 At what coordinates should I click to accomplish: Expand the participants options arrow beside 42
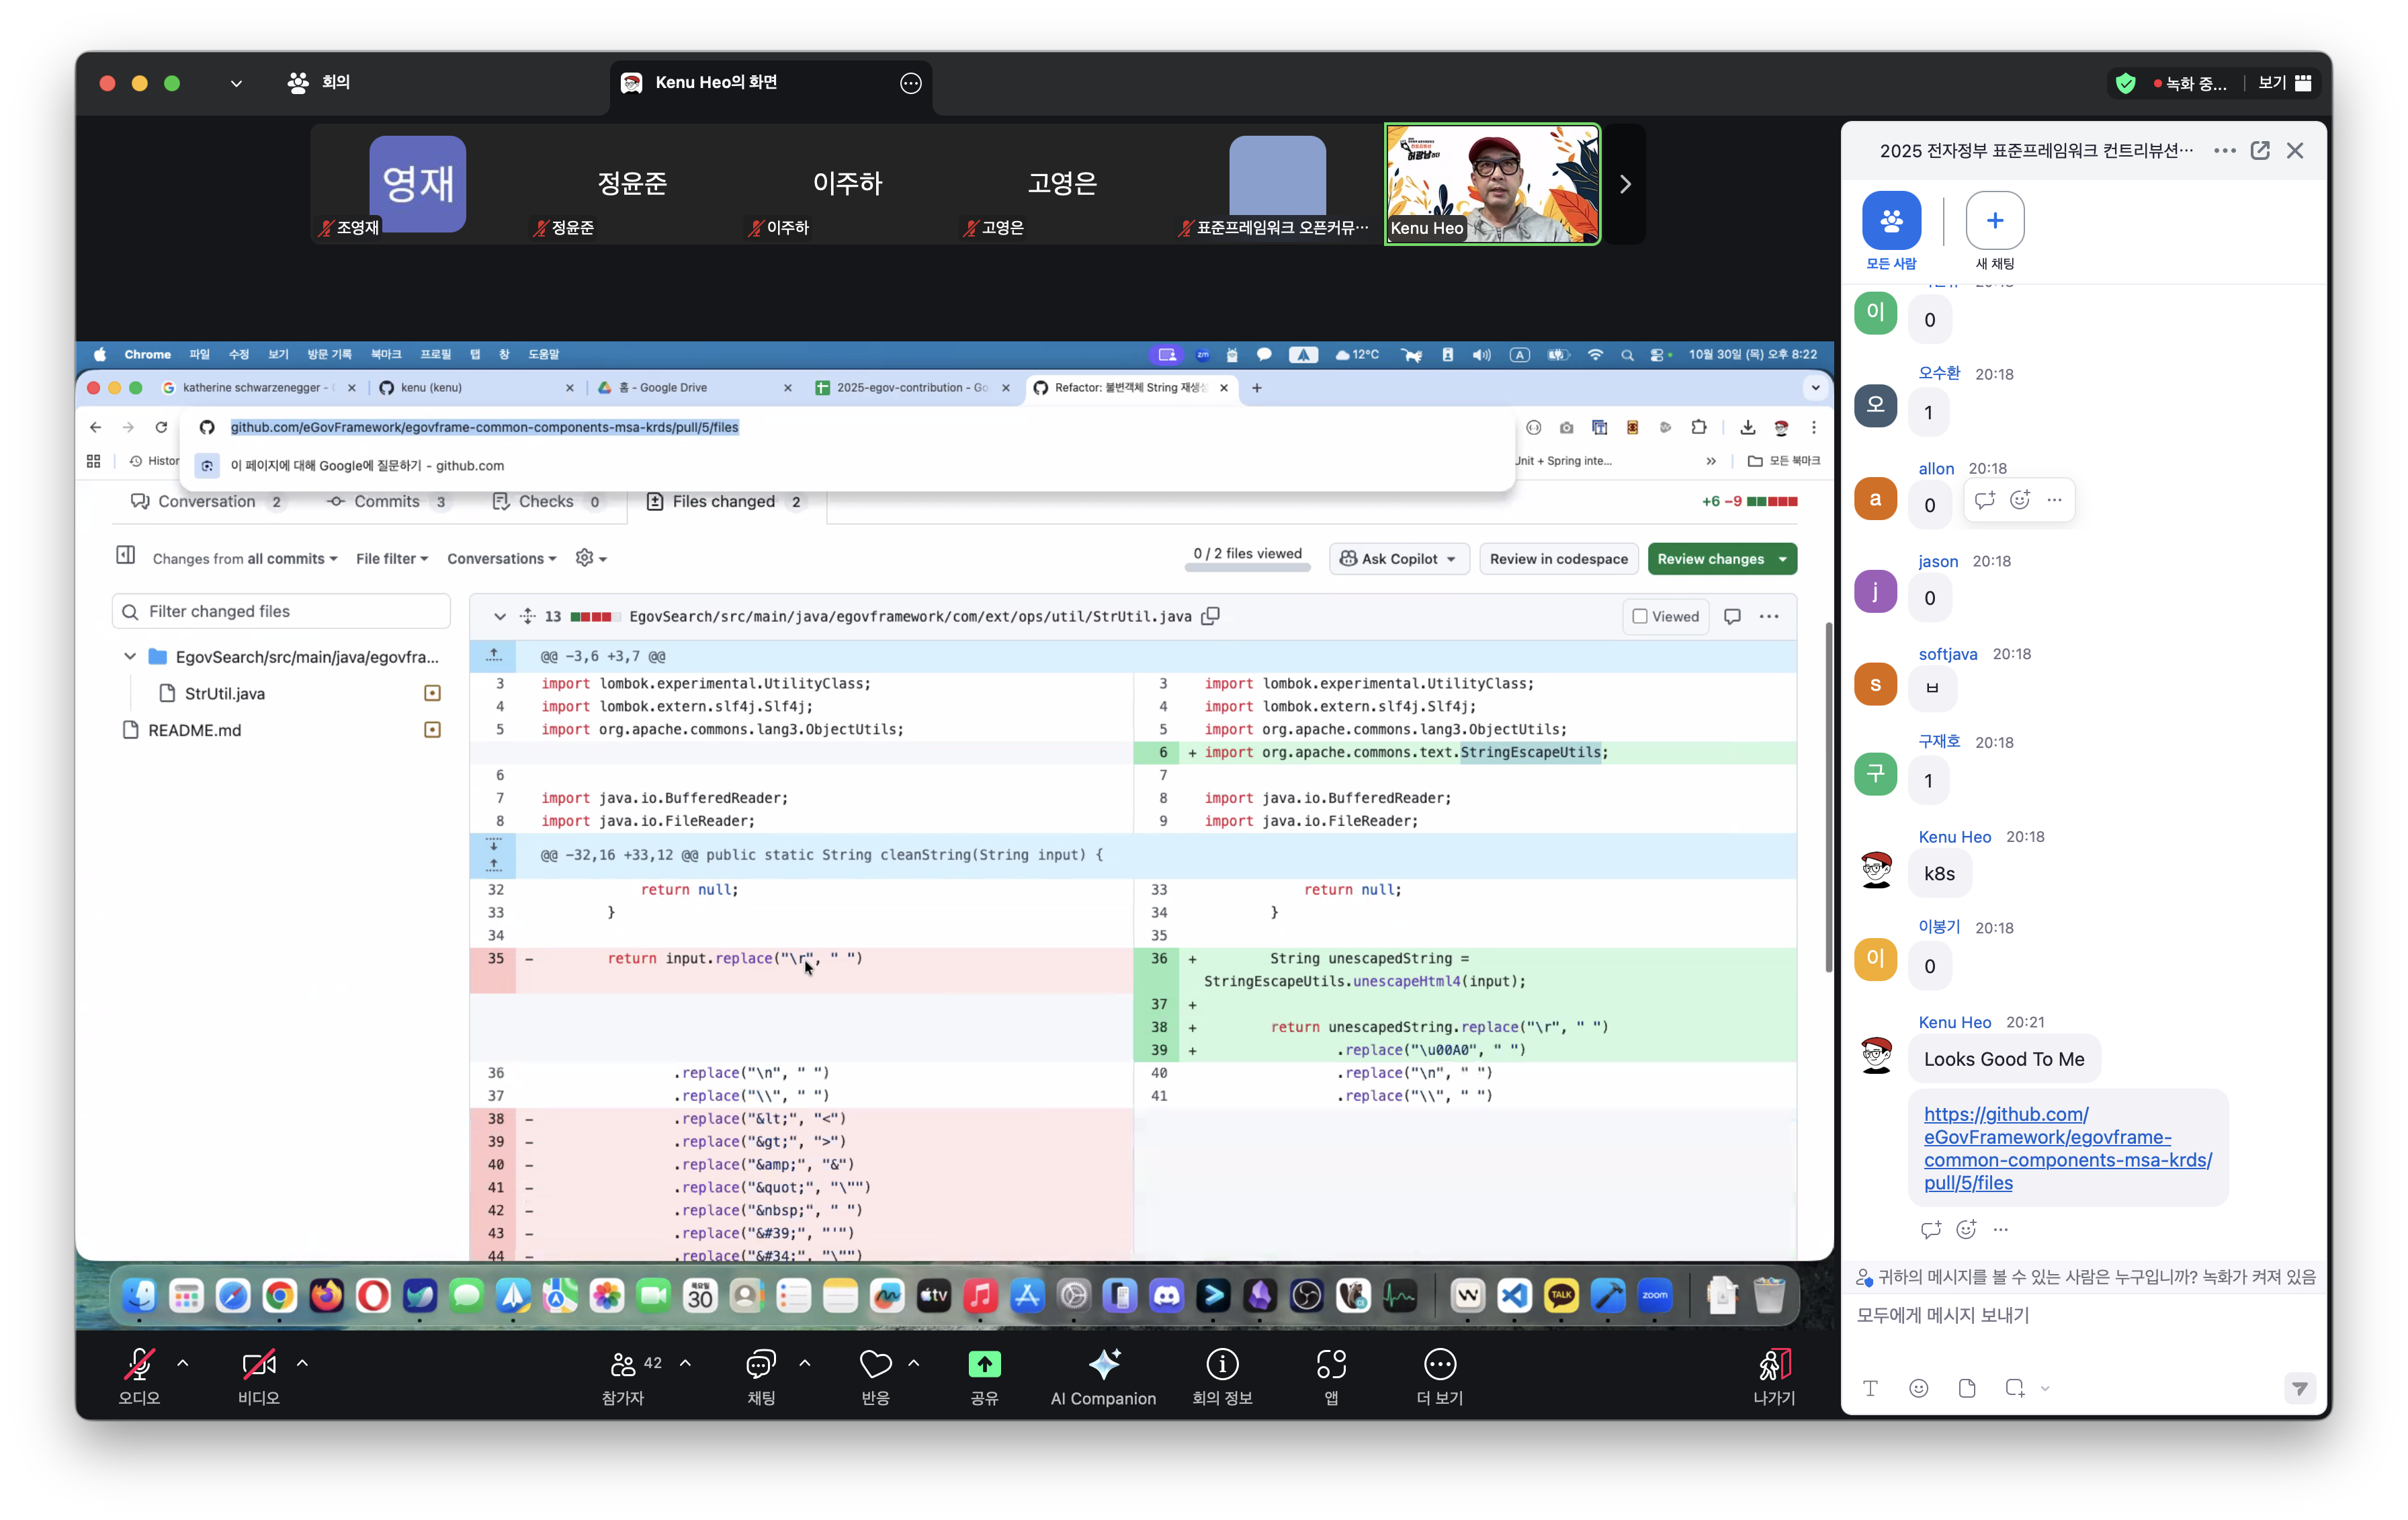pyautogui.click(x=685, y=1362)
